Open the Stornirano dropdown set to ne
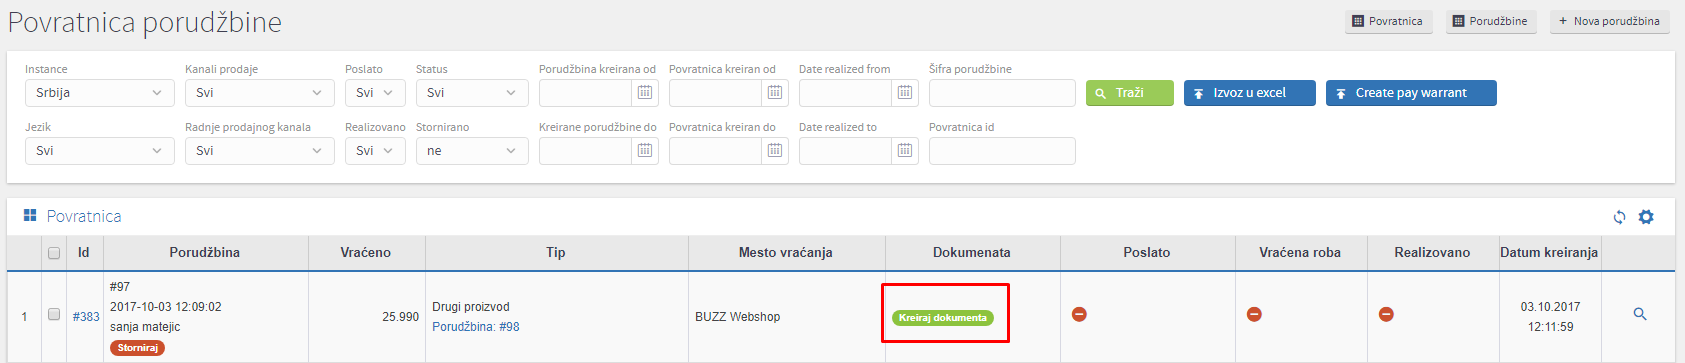Image resolution: width=1685 pixels, height=363 pixels. point(472,151)
